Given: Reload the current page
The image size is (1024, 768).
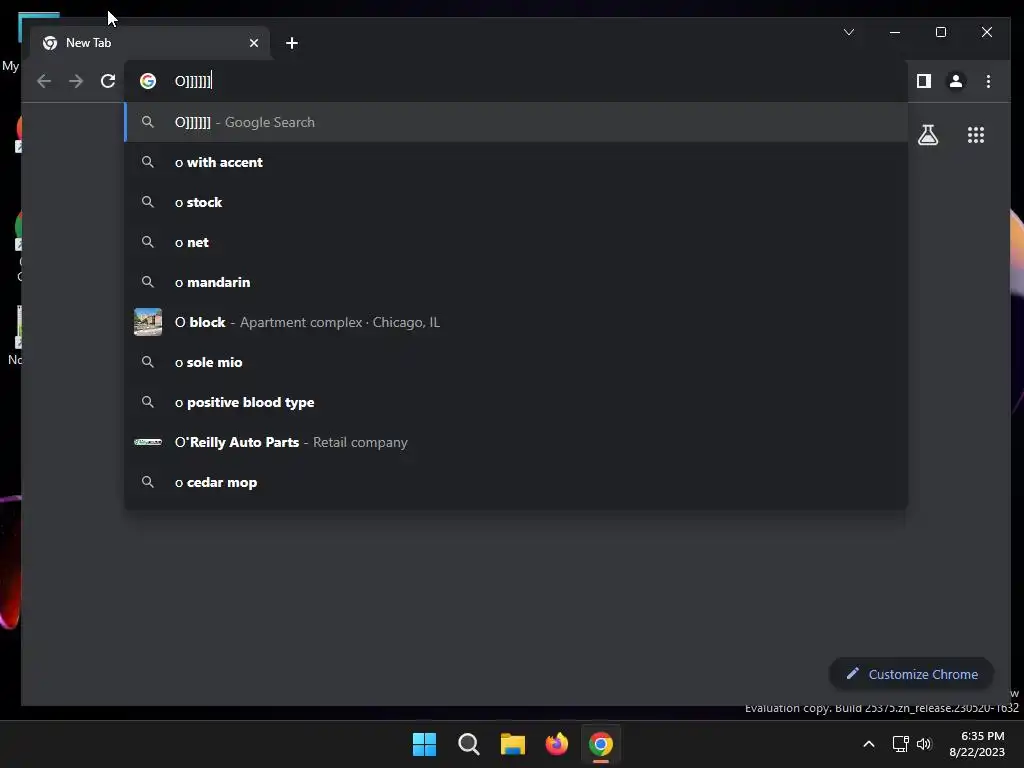Looking at the screenshot, I should pyautogui.click(x=108, y=81).
